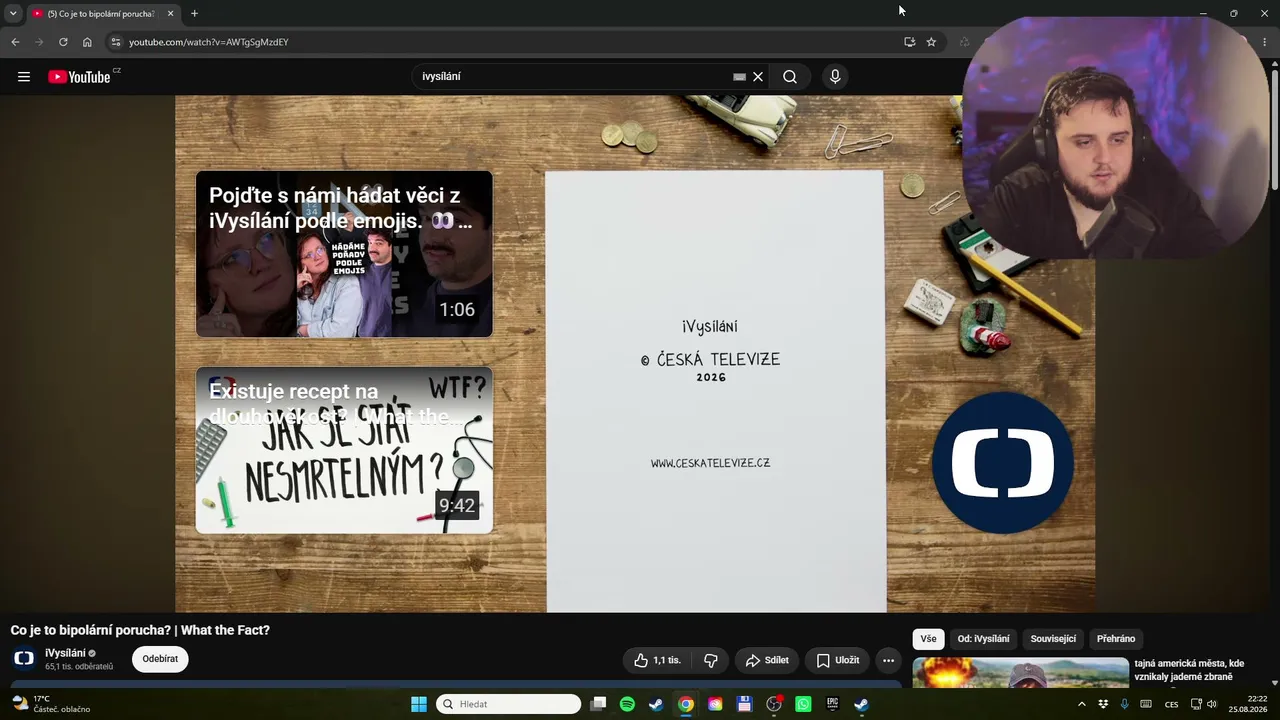Open a new browser tab
The height and width of the screenshot is (720, 1280).
(x=194, y=14)
